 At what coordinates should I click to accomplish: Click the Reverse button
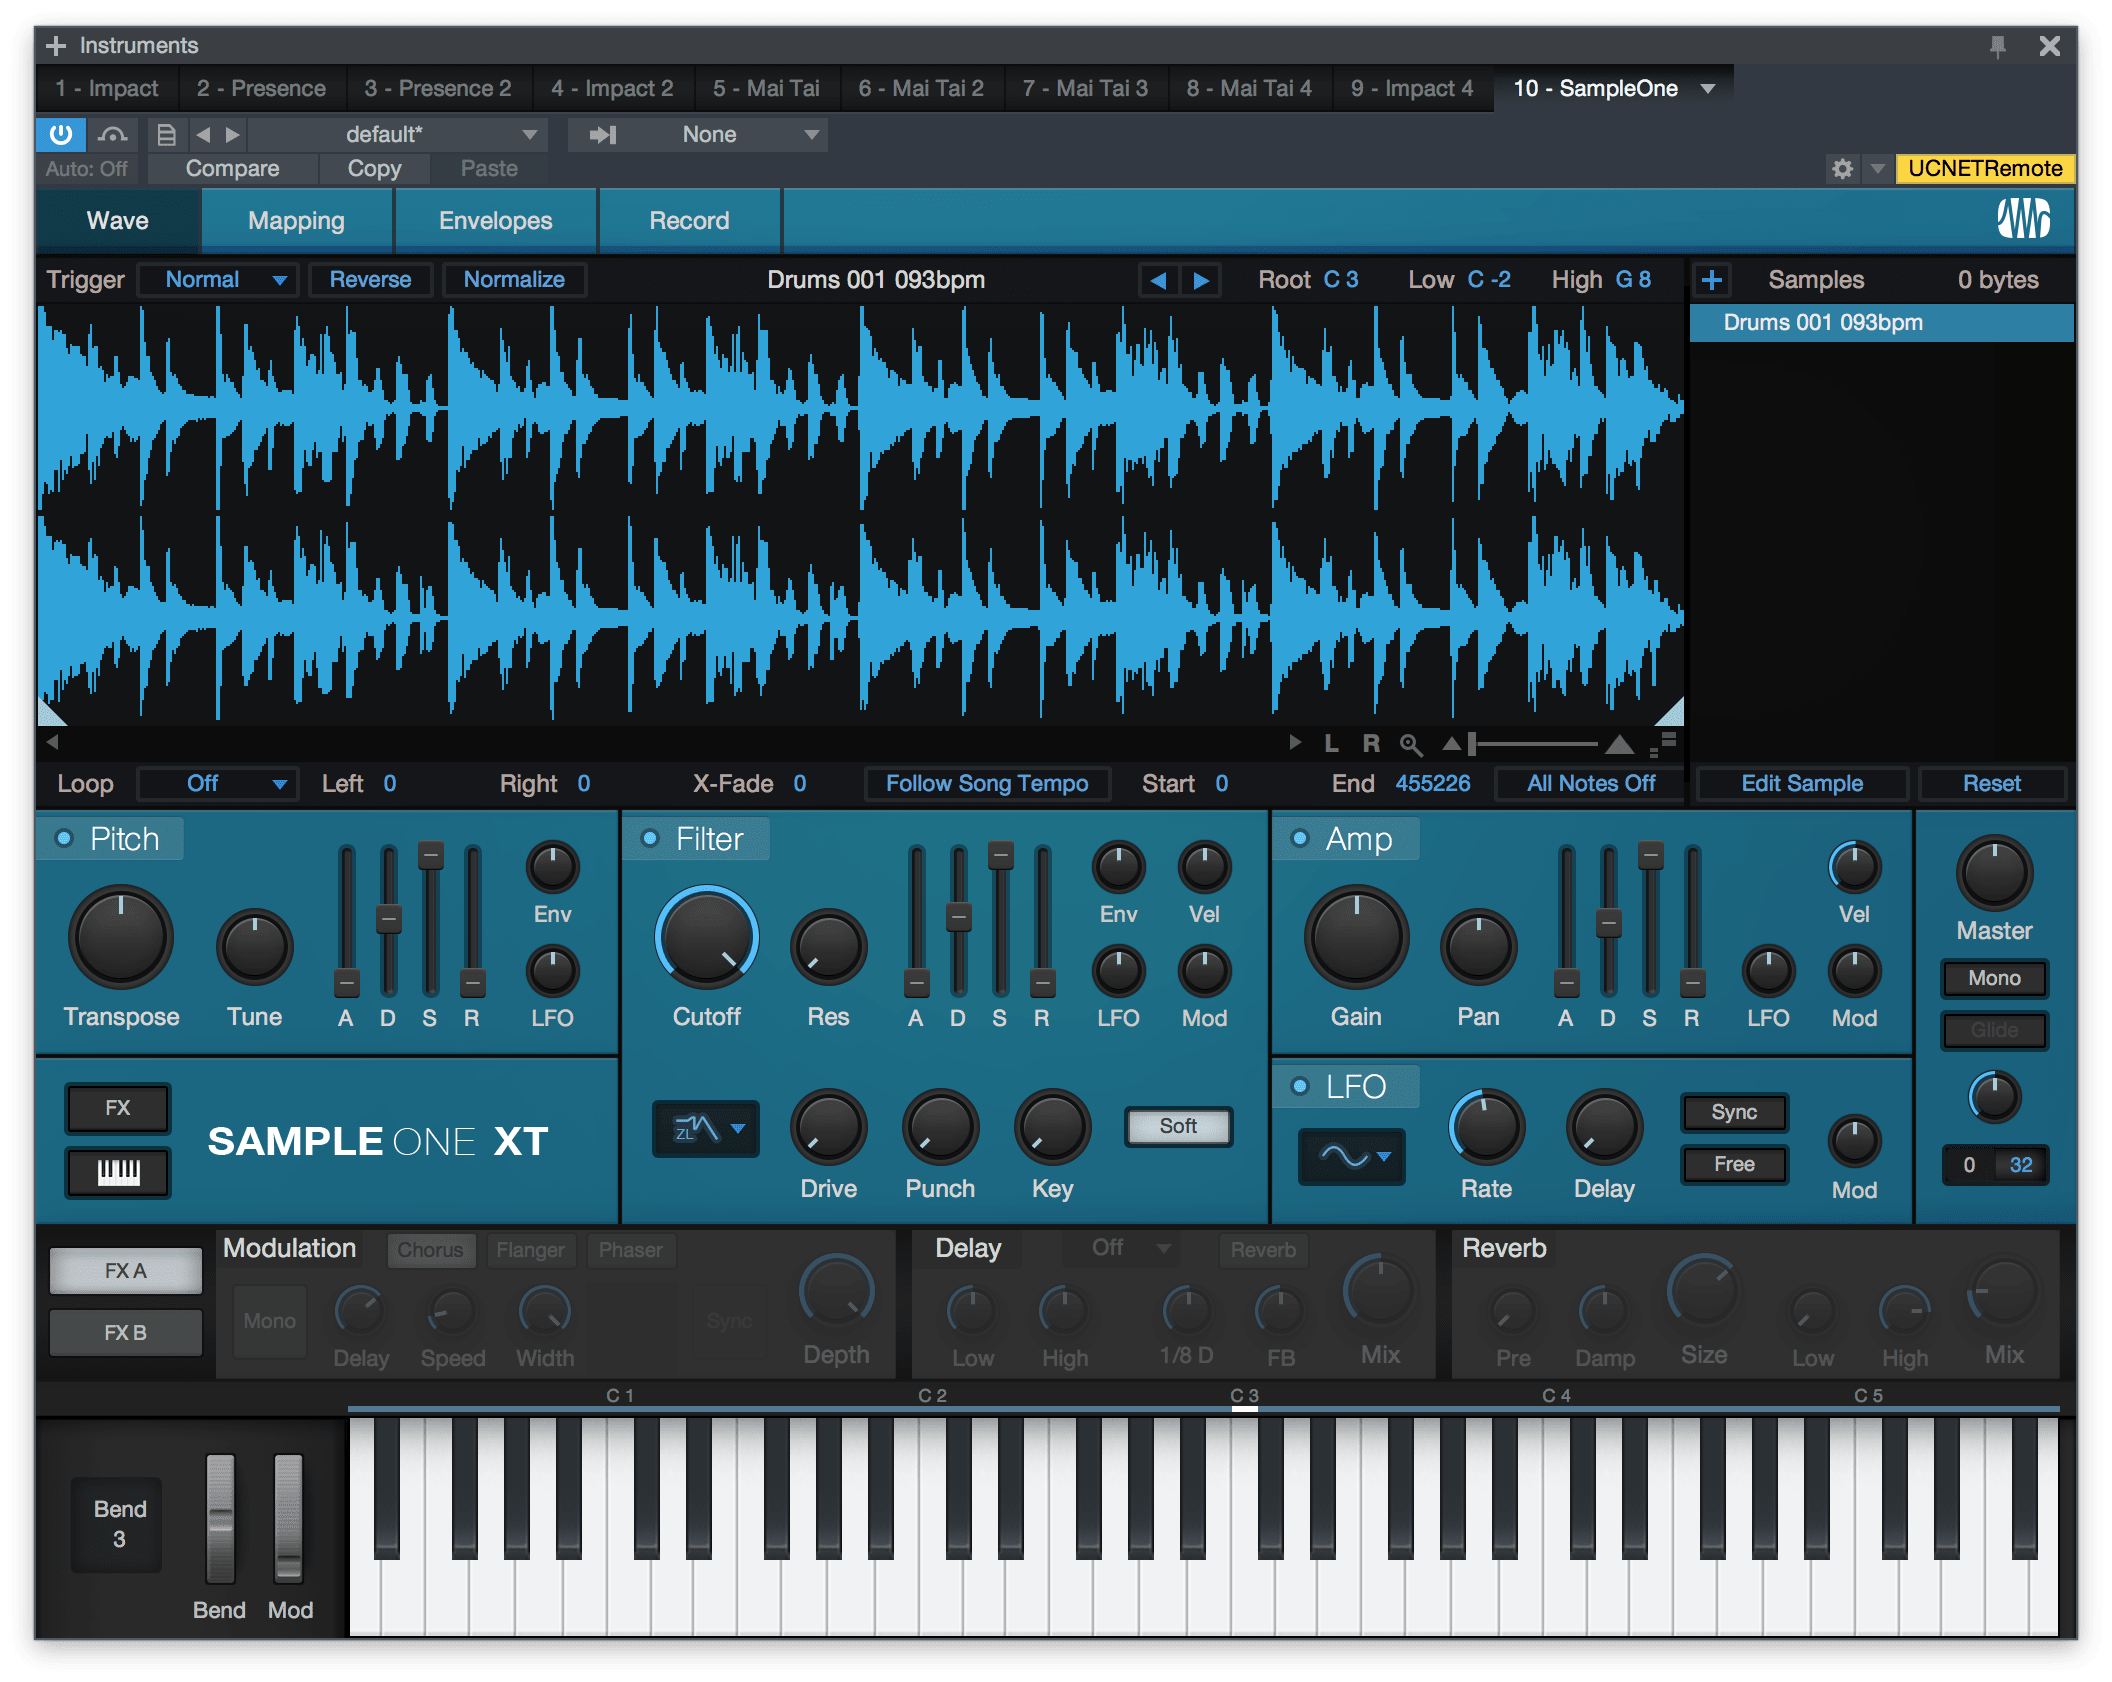[370, 280]
